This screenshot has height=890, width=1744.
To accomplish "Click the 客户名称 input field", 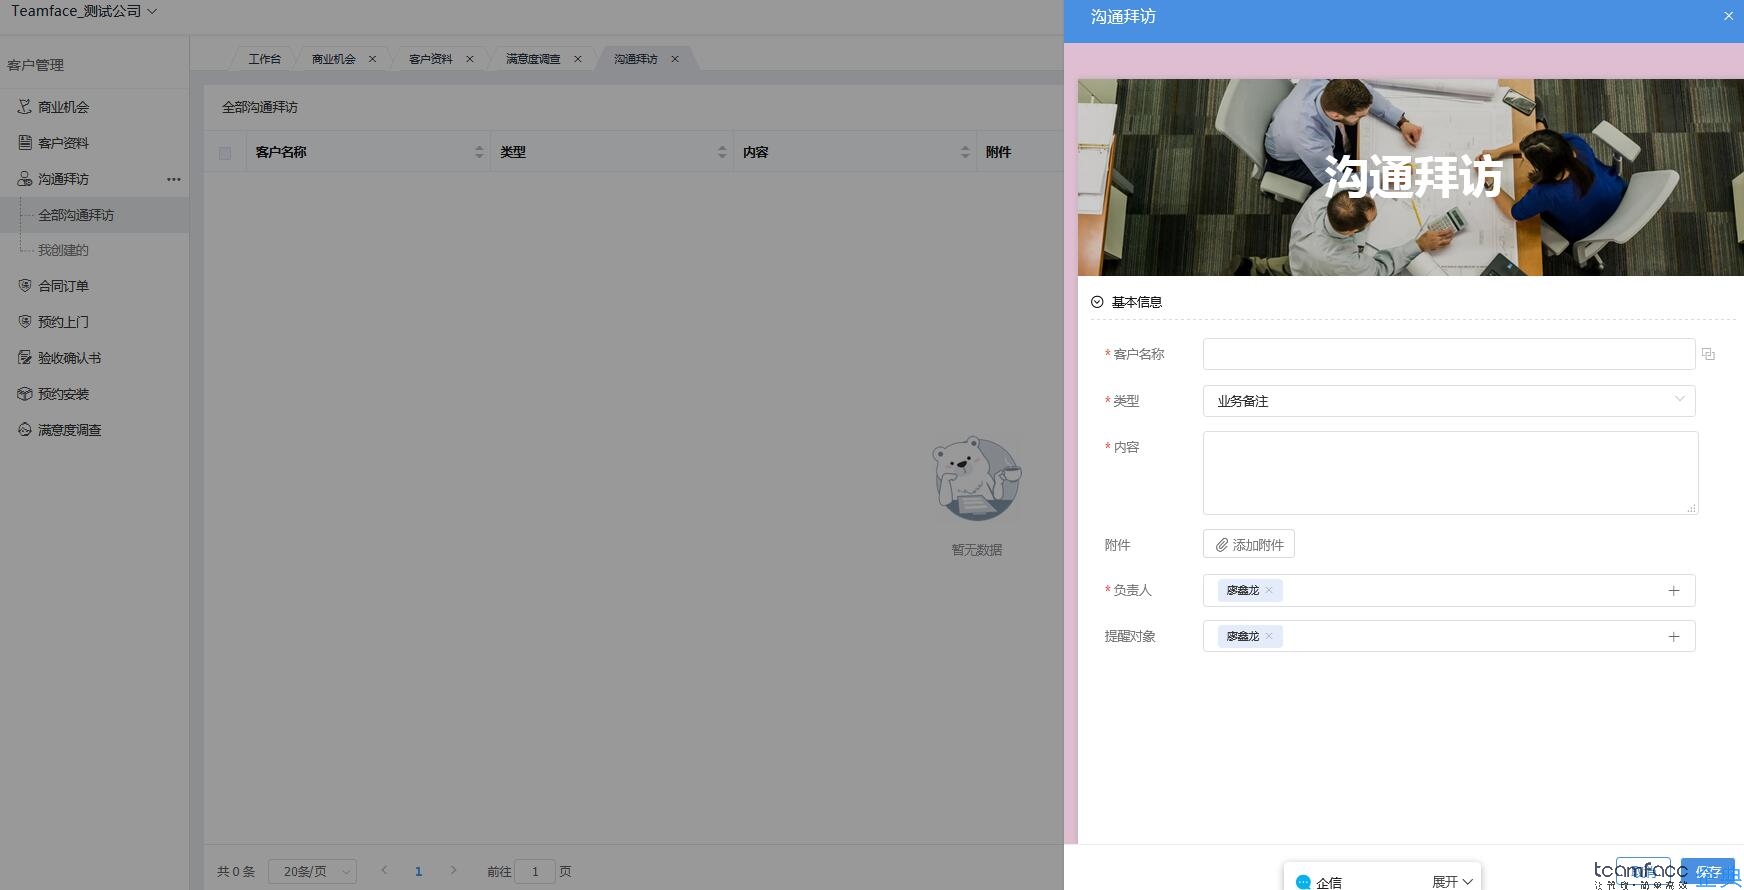I will (1449, 354).
